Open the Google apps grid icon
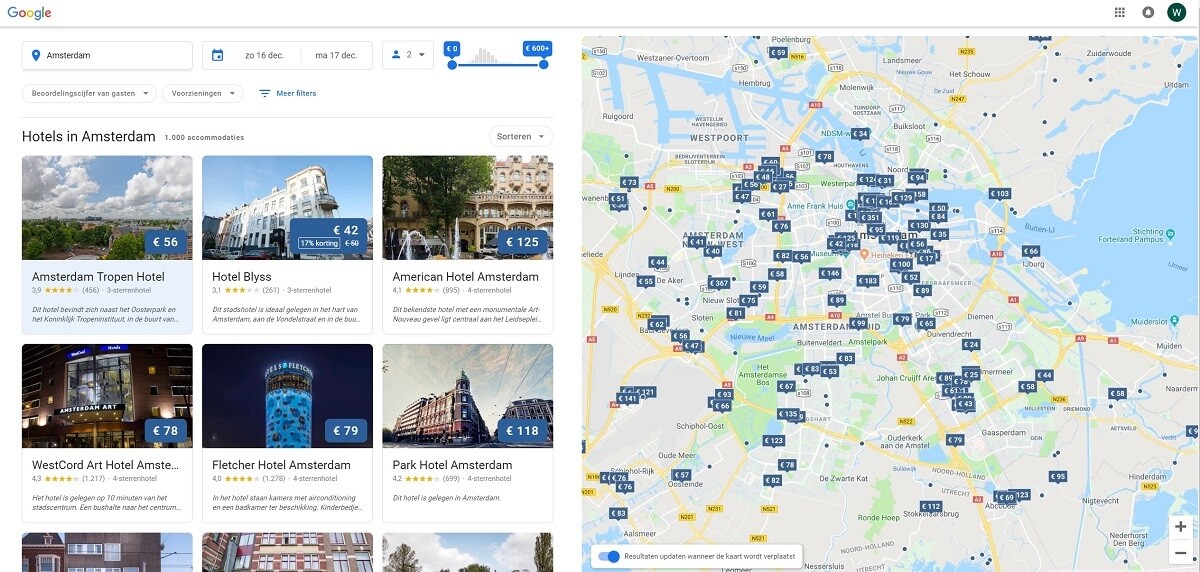The width and height of the screenshot is (1200, 572). point(1119,12)
